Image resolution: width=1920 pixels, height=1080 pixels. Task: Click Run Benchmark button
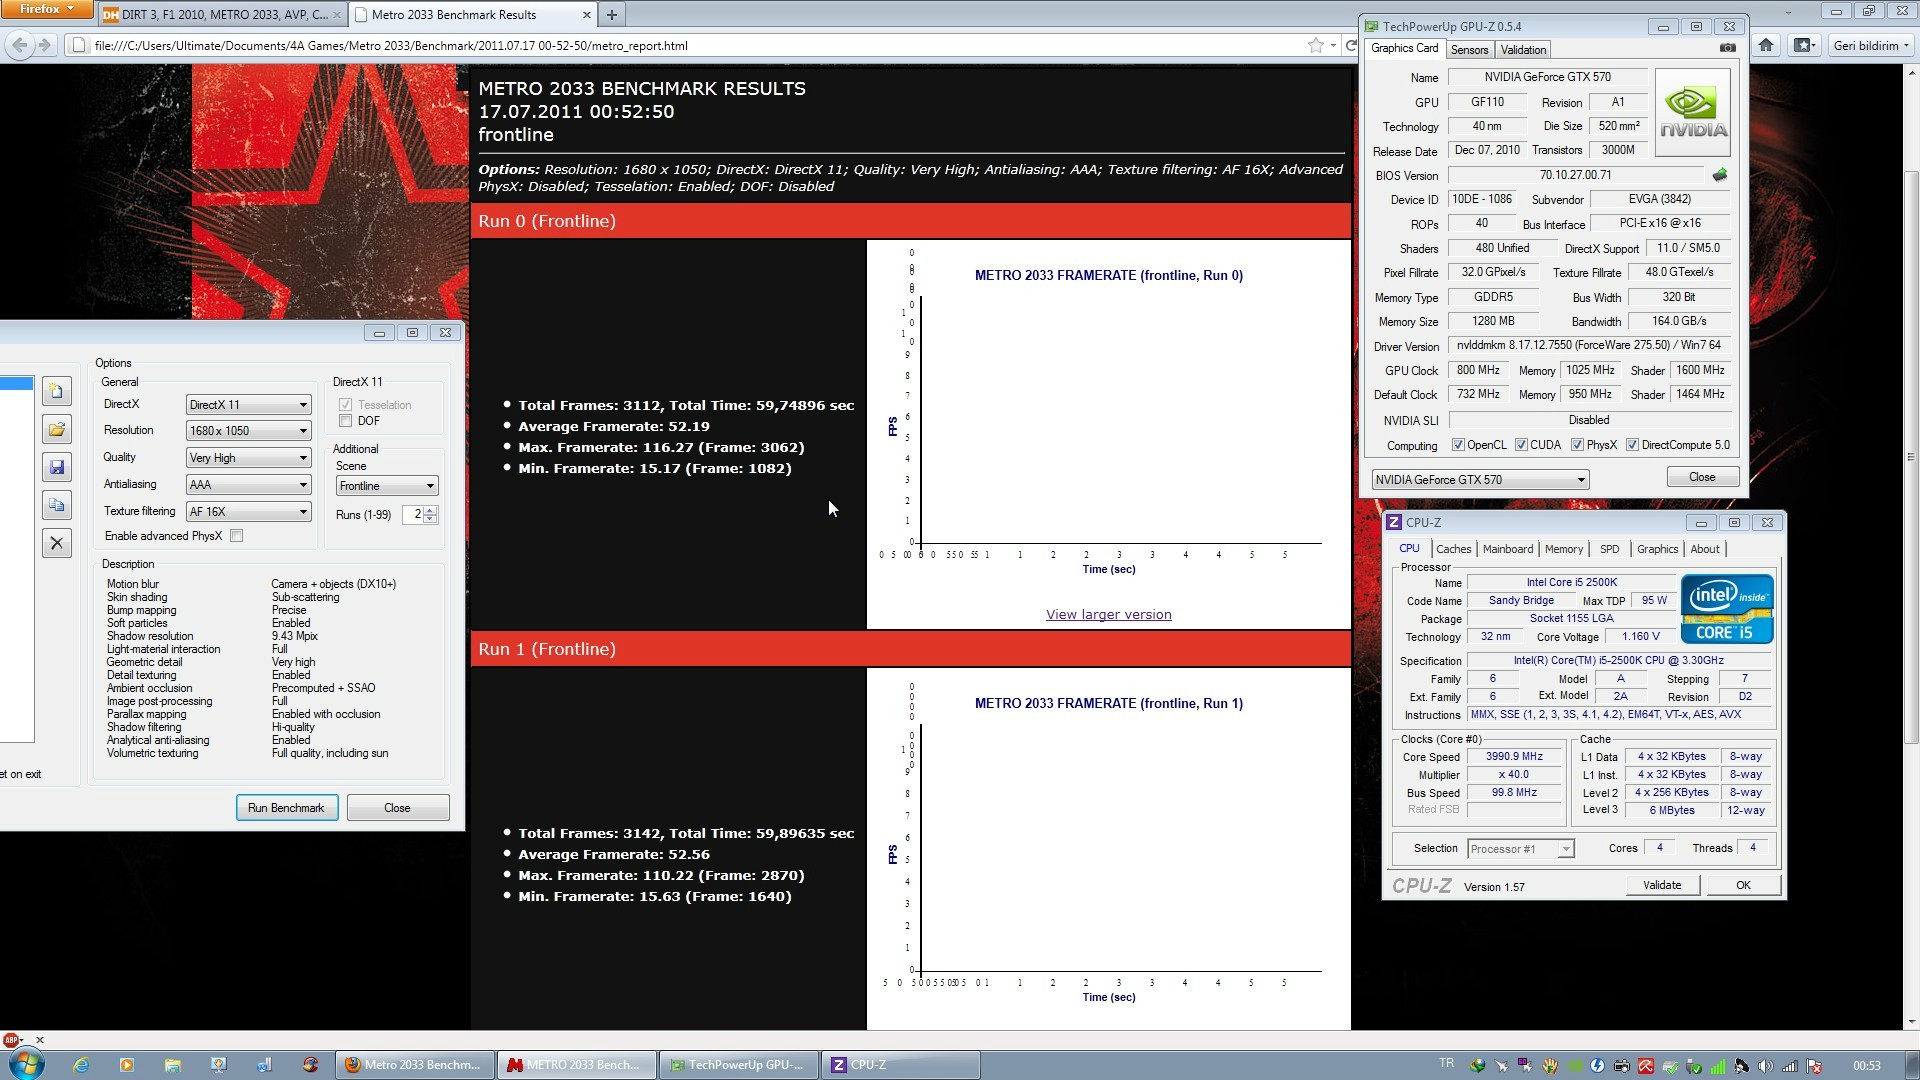coord(286,808)
